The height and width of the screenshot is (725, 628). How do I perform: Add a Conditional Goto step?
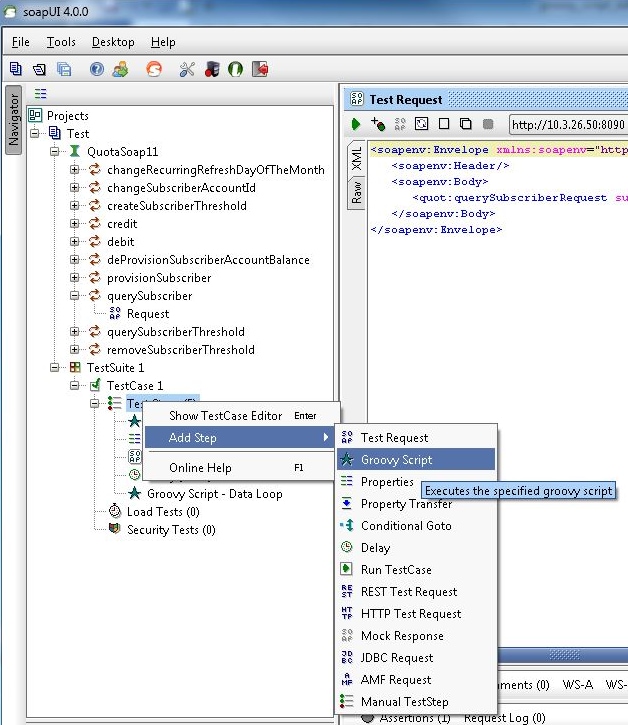(x=416, y=526)
